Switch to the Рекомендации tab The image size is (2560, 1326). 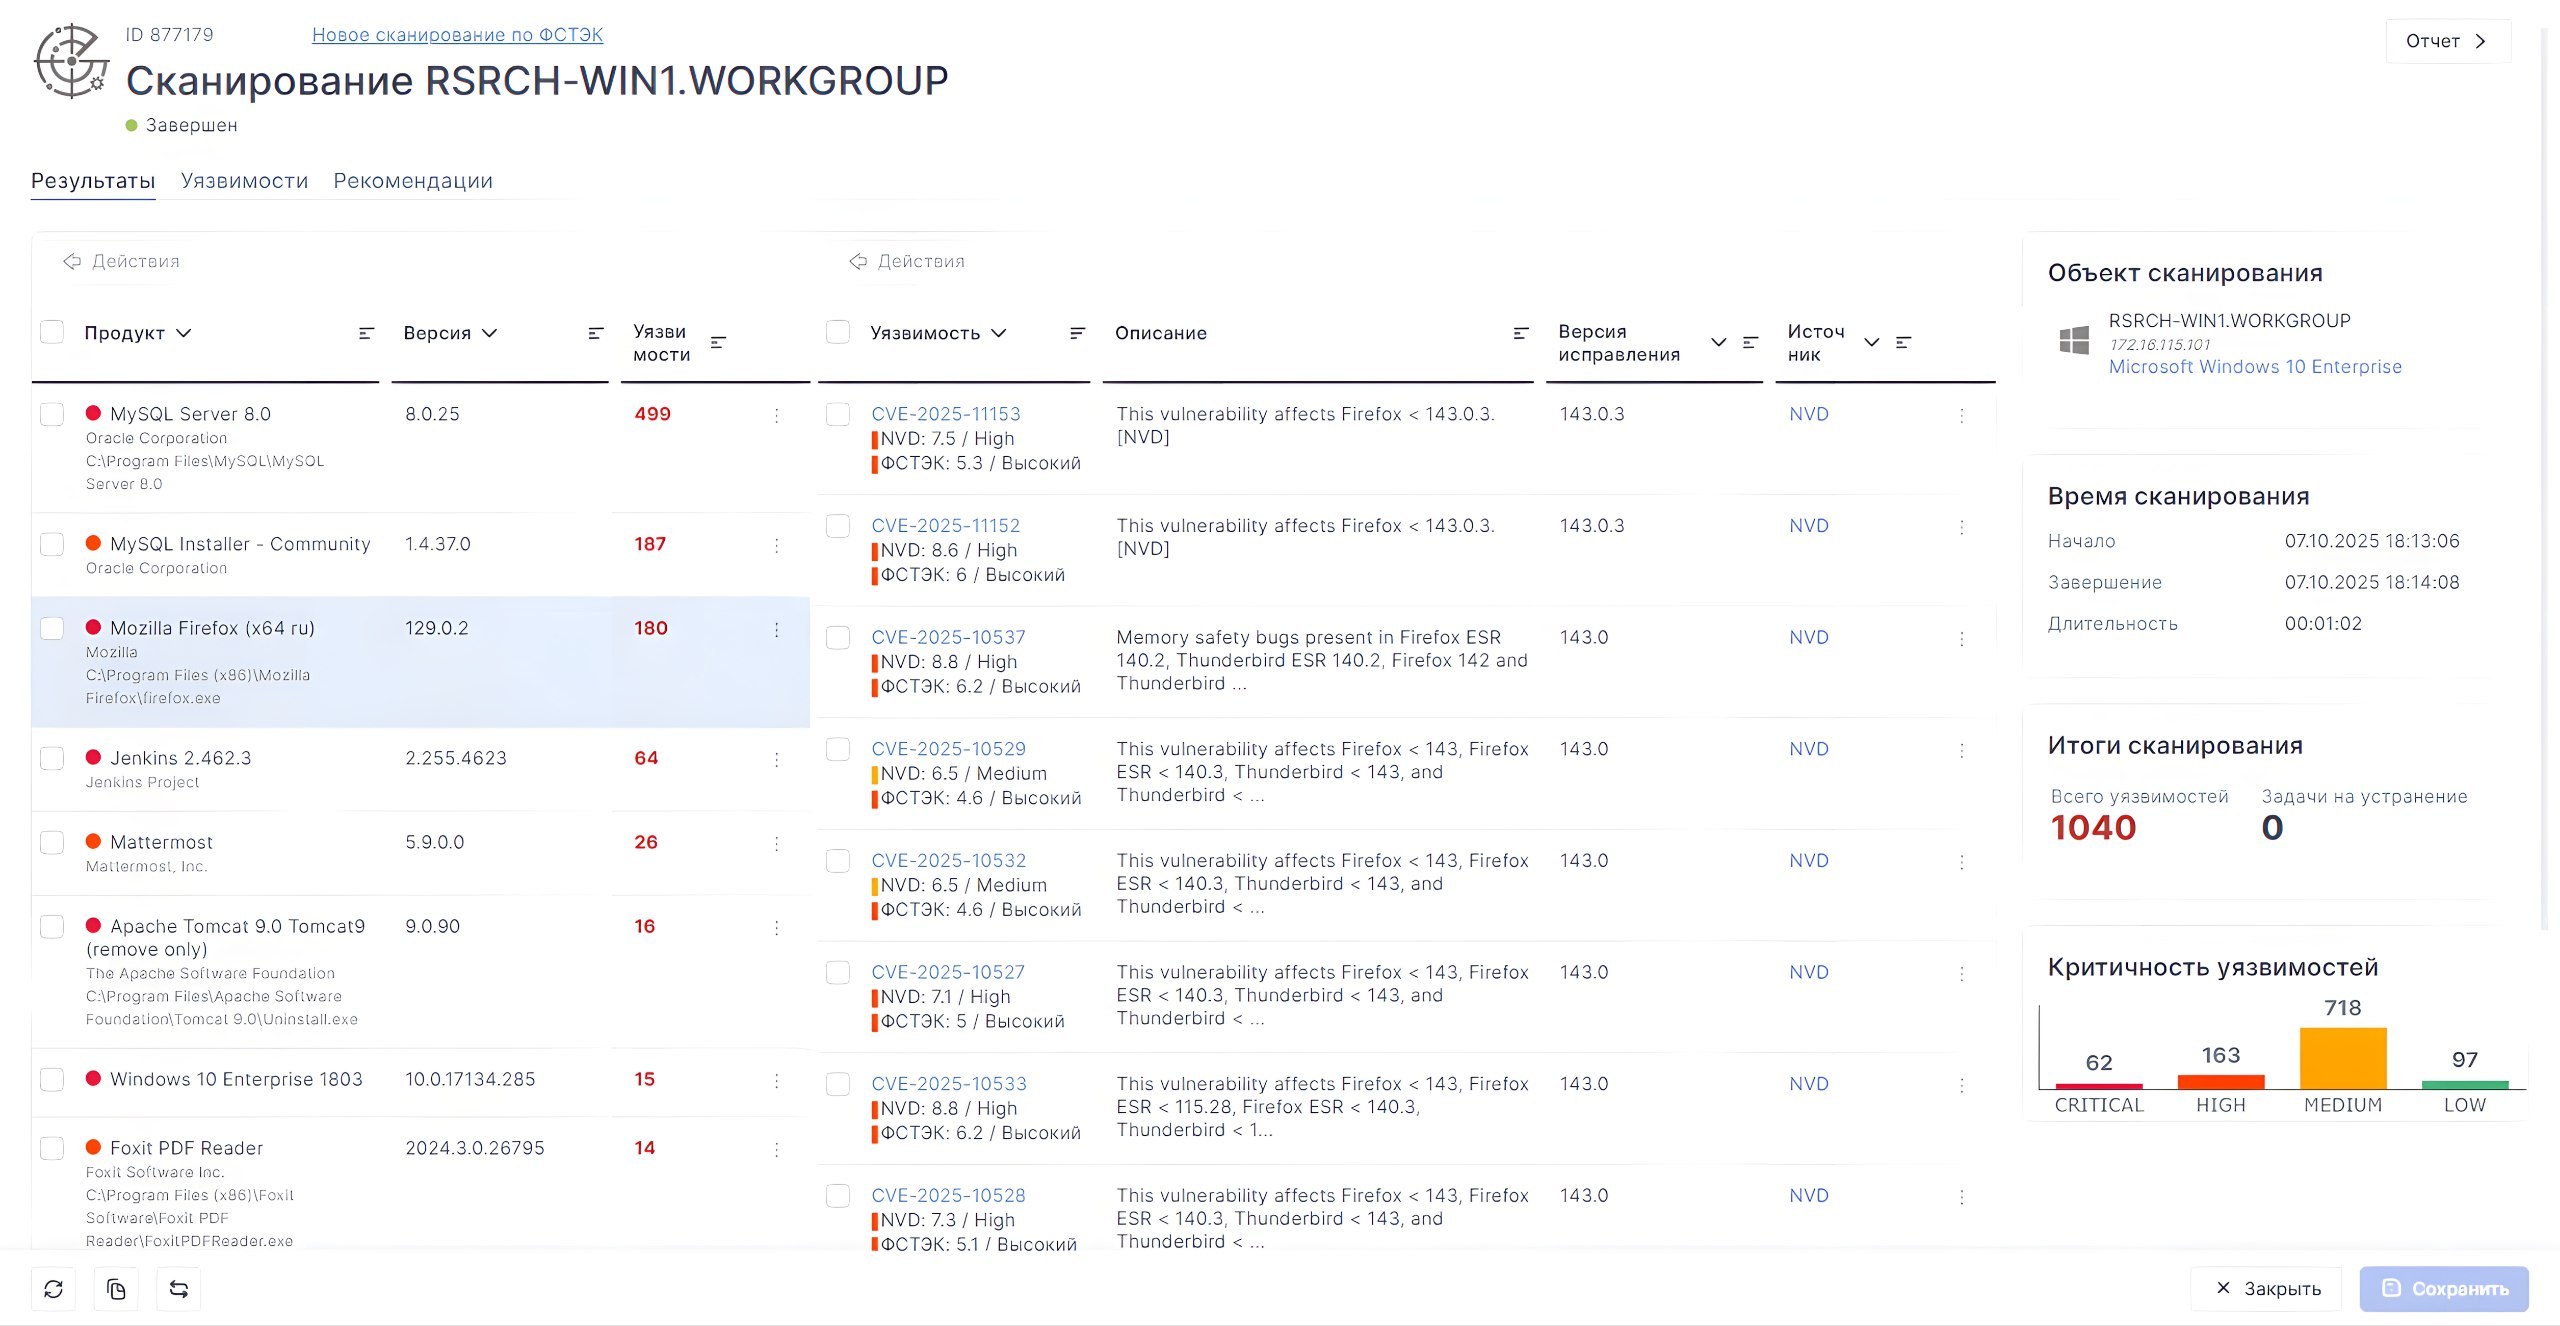pyautogui.click(x=413, y=181)
